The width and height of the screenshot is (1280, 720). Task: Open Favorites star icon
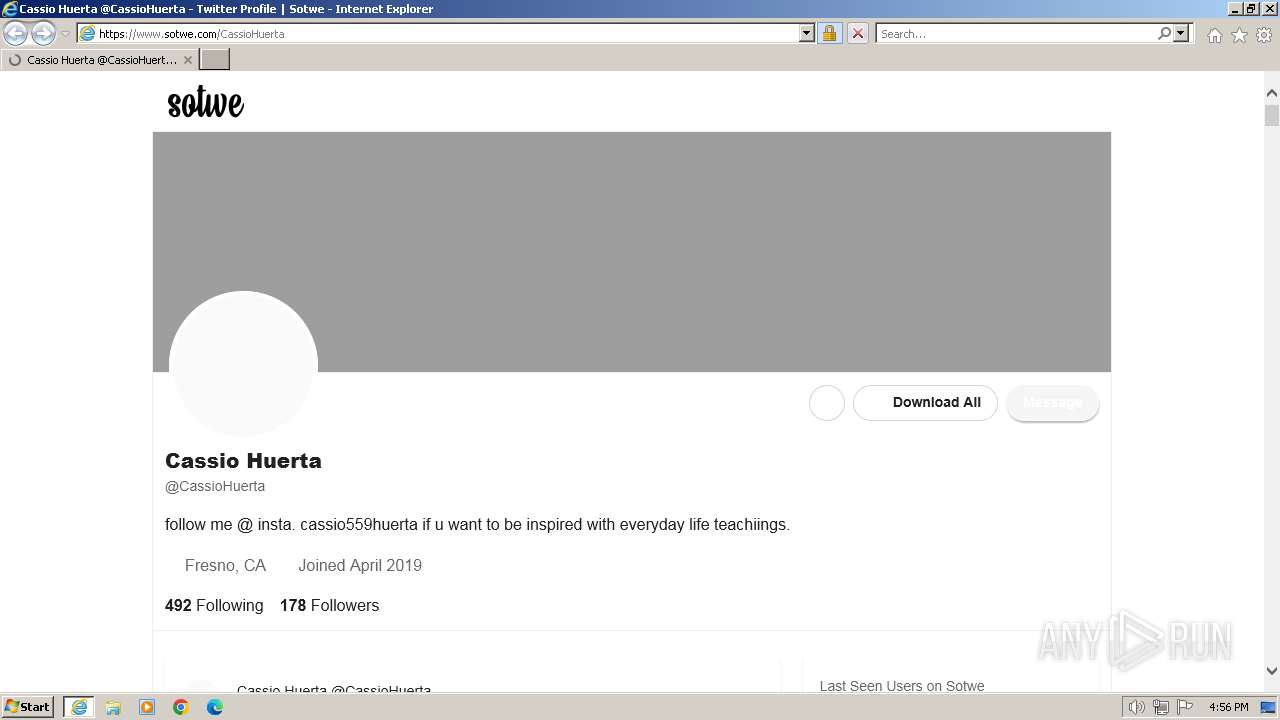pos(1239,35)
